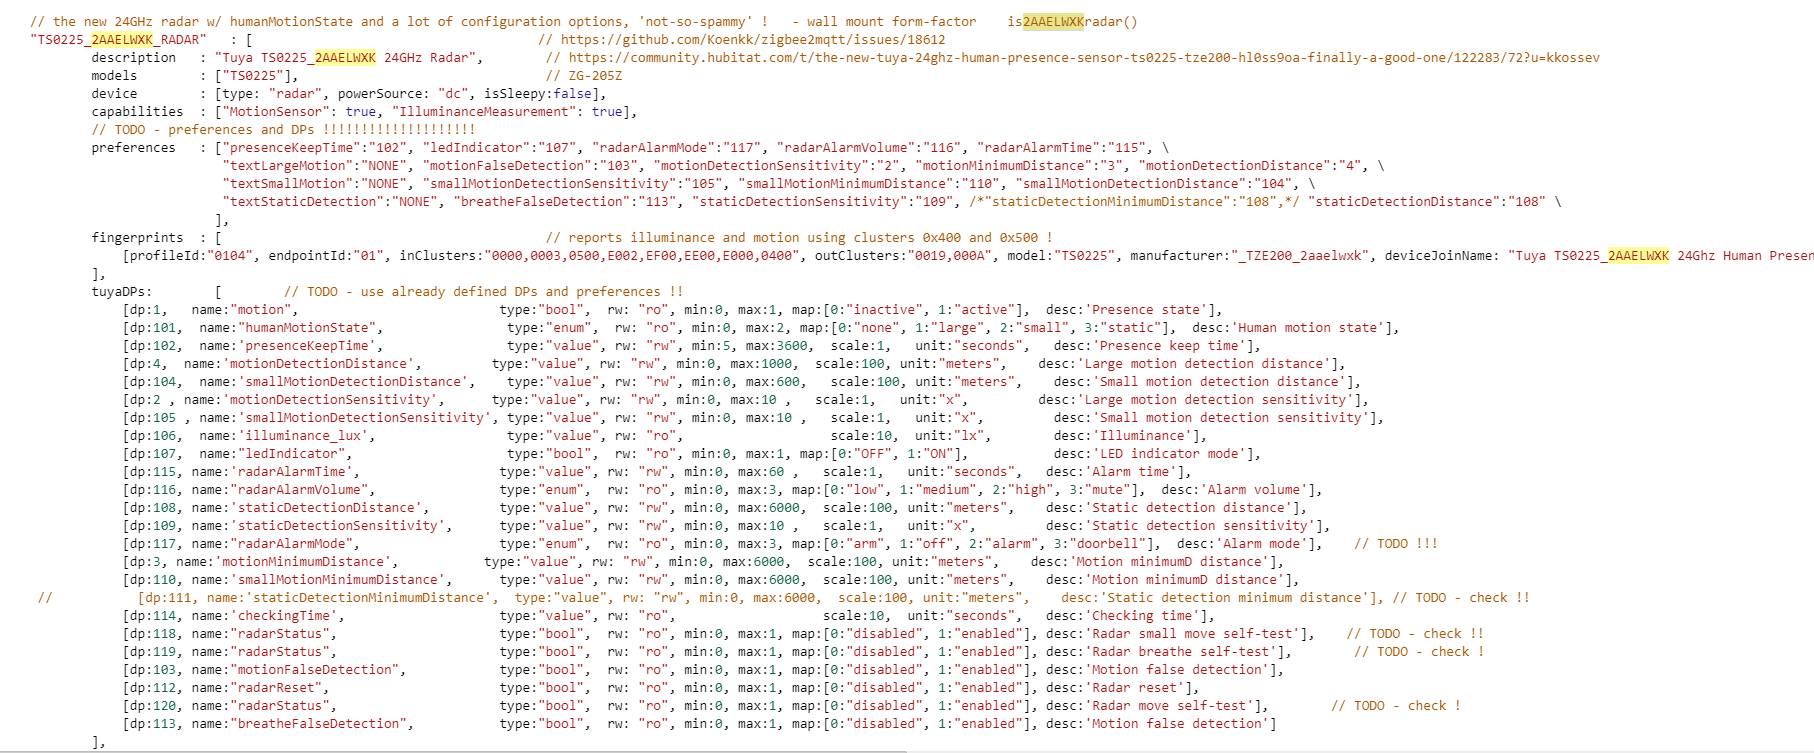The width and height of the screenshot is (1814, 753).
Task: Click name:'illuminance_lux' on dp:106 line
Action: (x=284, y=436)
